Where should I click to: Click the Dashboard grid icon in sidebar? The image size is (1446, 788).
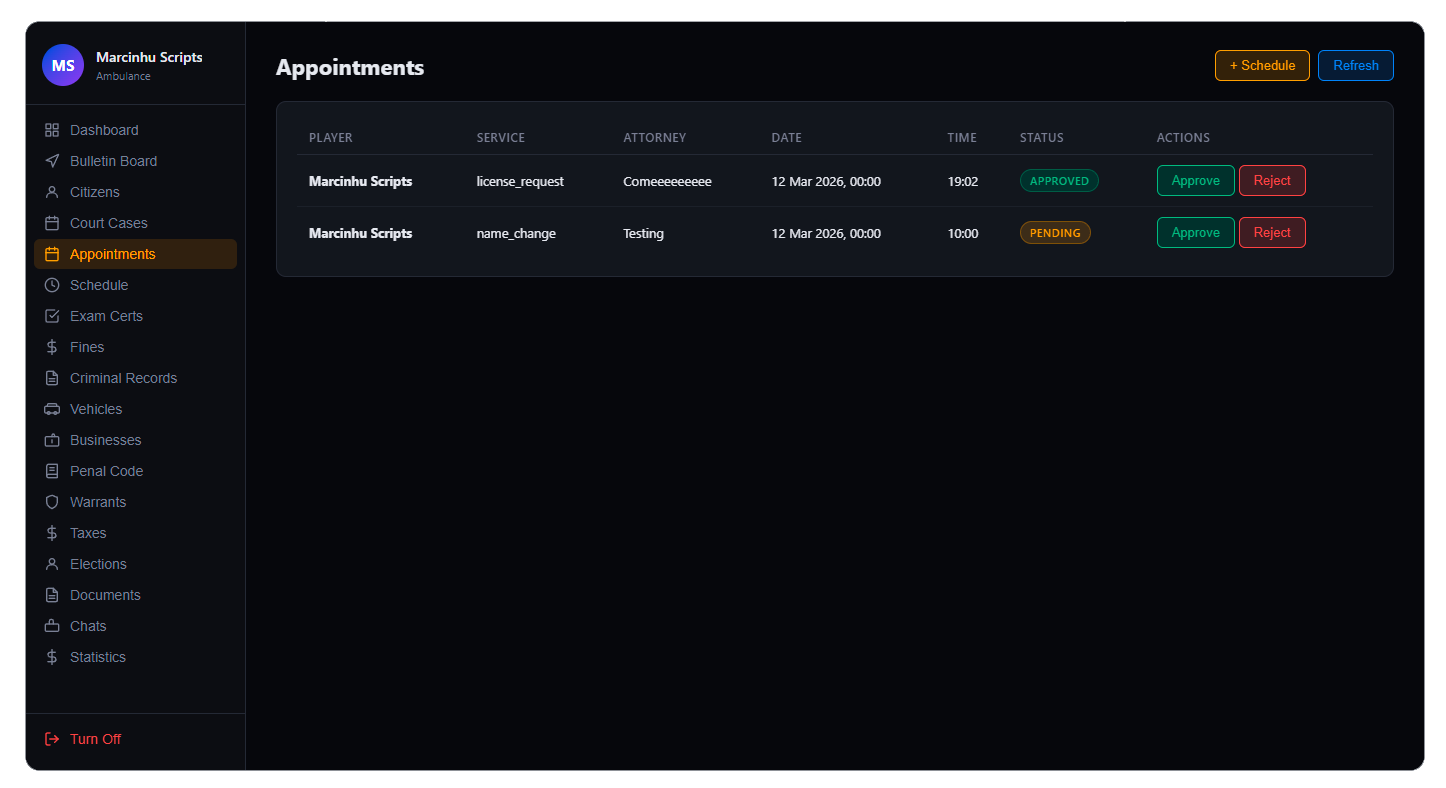52,130
